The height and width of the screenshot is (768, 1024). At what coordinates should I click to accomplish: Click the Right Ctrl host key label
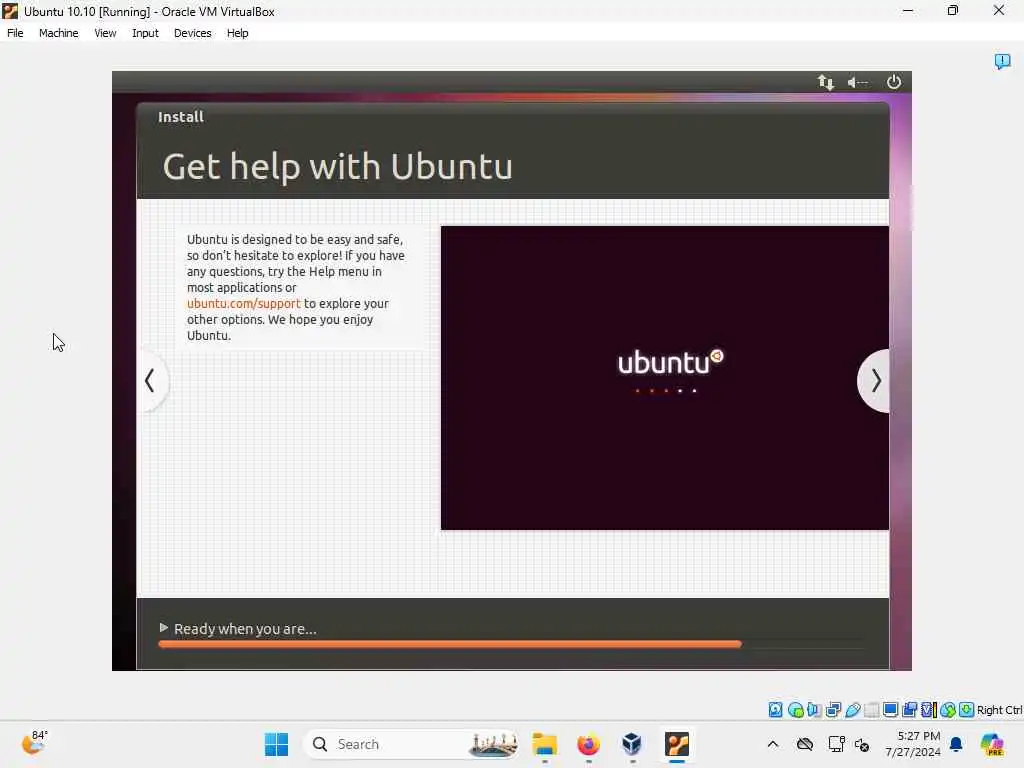(1000, 710)
